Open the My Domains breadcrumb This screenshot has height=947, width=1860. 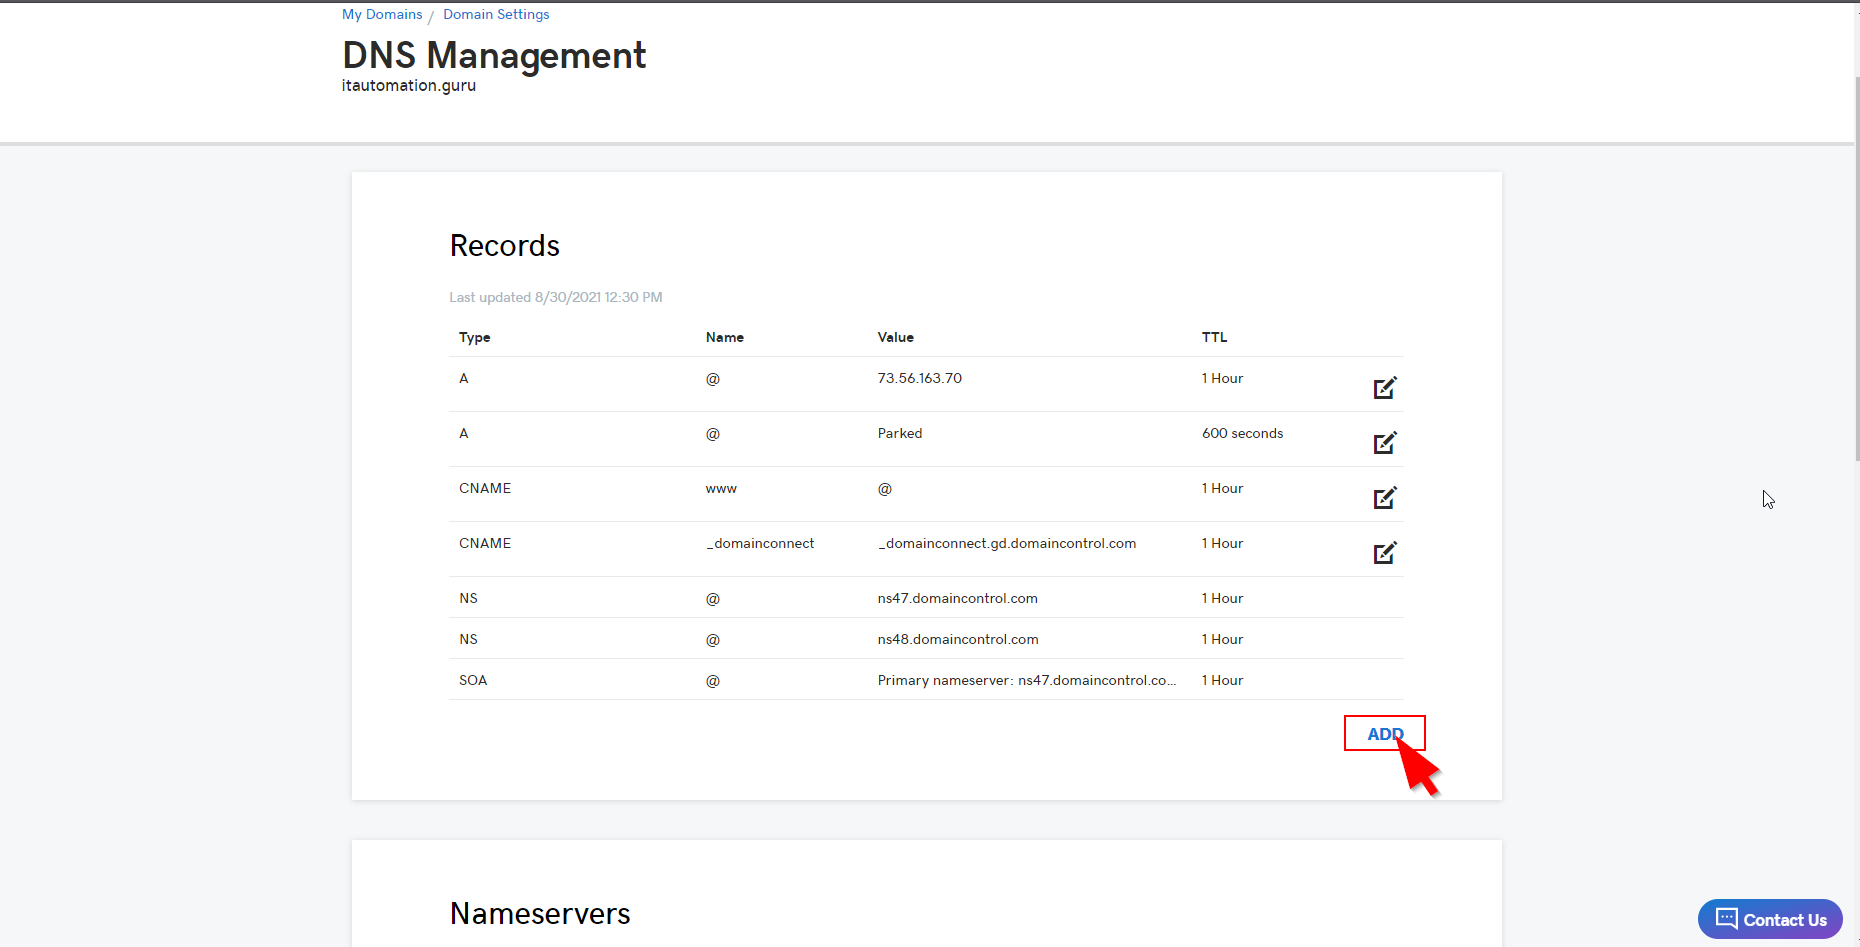(x=382, y=14)
